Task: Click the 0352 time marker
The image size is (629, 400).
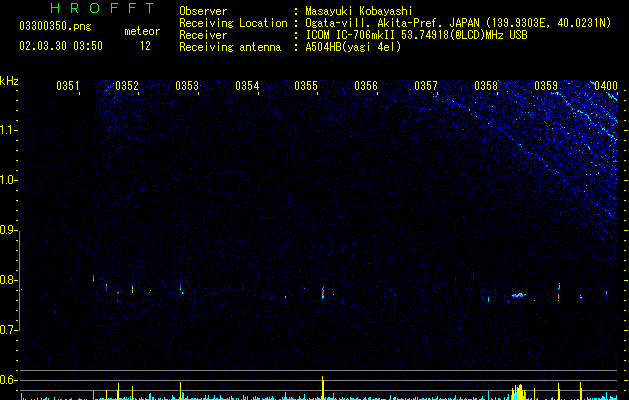Action: coord(127,86)
